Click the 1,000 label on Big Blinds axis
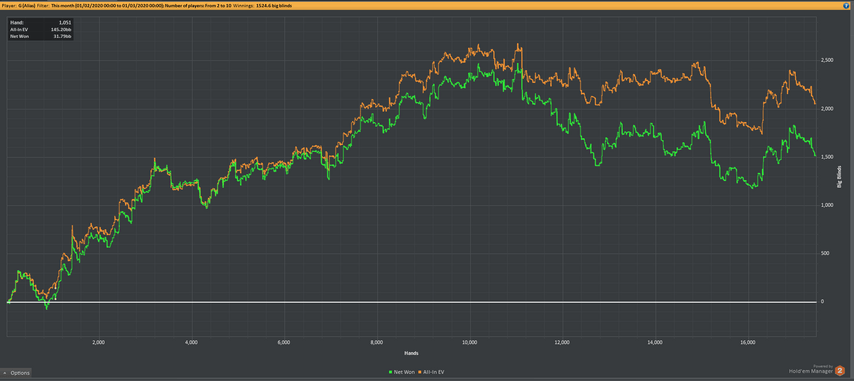 pyautogui.click(x=827, y=205)
